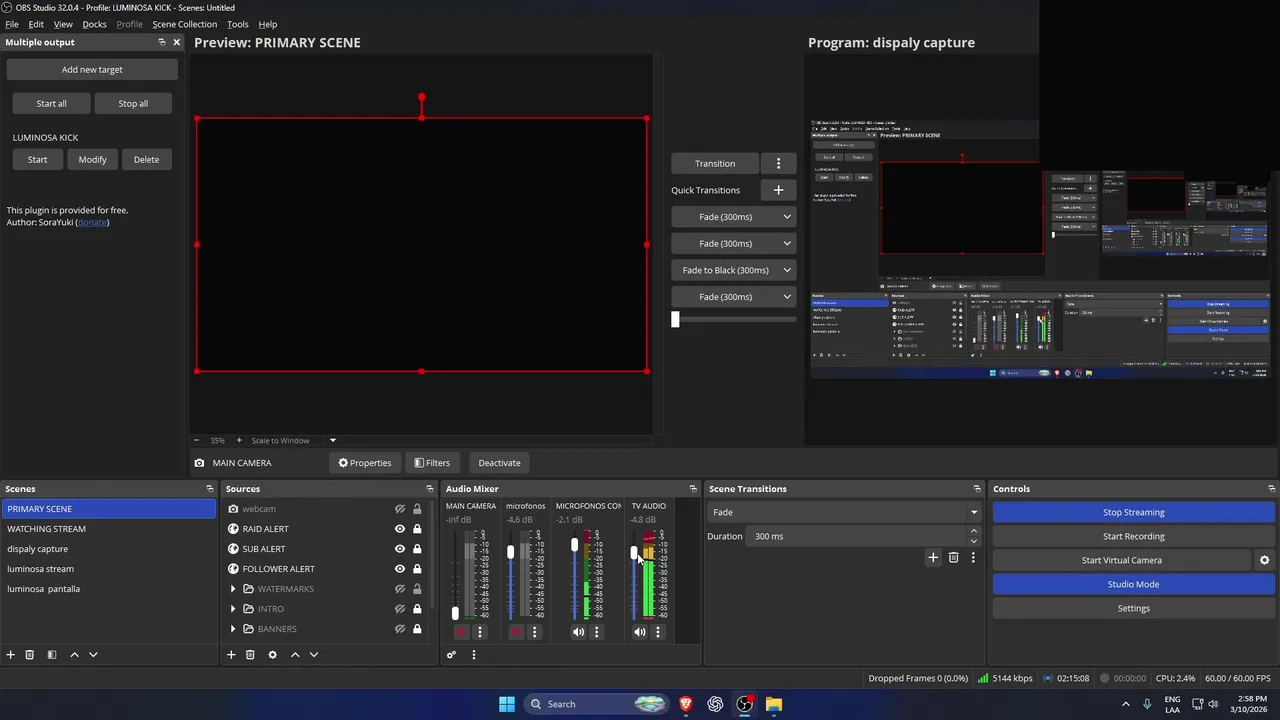Remove selected source using Sources trash icon
Viewport: 1280px width, 720px height.
click(x=250, y=655)
